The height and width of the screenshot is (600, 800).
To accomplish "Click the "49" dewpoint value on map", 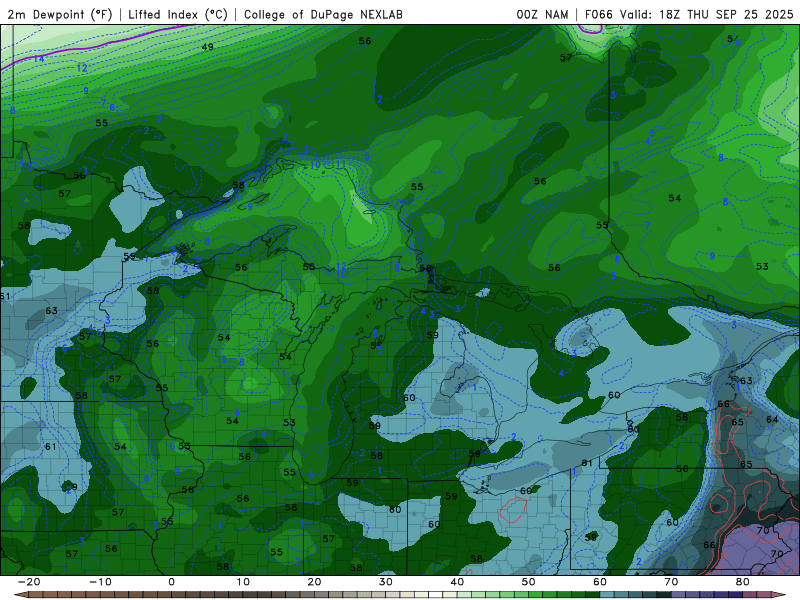I will [x=207, y=47].
